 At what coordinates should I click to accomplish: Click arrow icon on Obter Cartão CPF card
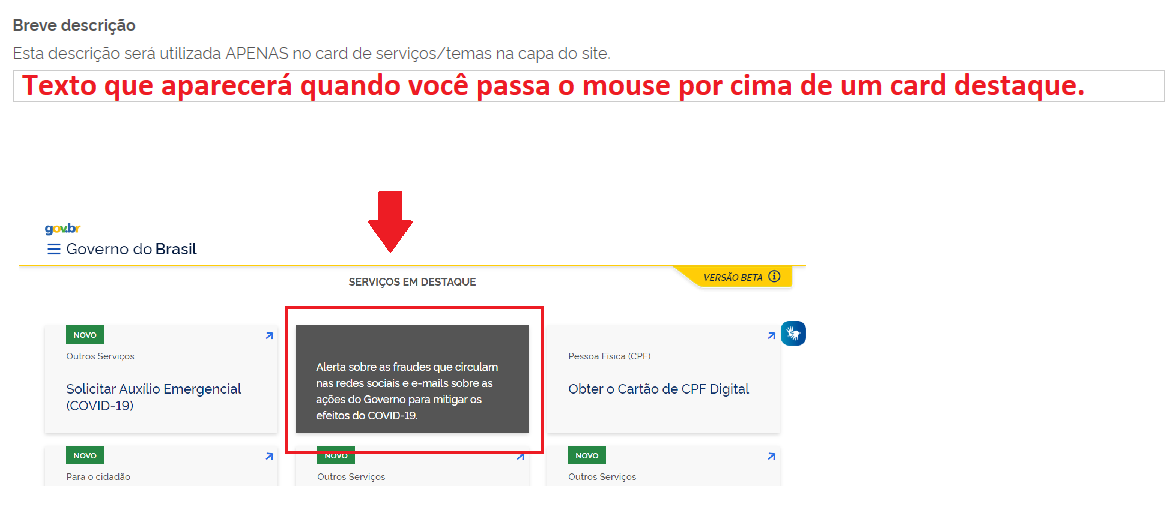[772, 336]
